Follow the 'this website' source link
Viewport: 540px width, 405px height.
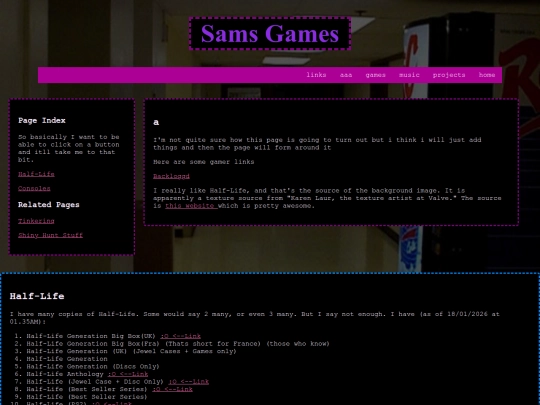(x=191, y=206)
